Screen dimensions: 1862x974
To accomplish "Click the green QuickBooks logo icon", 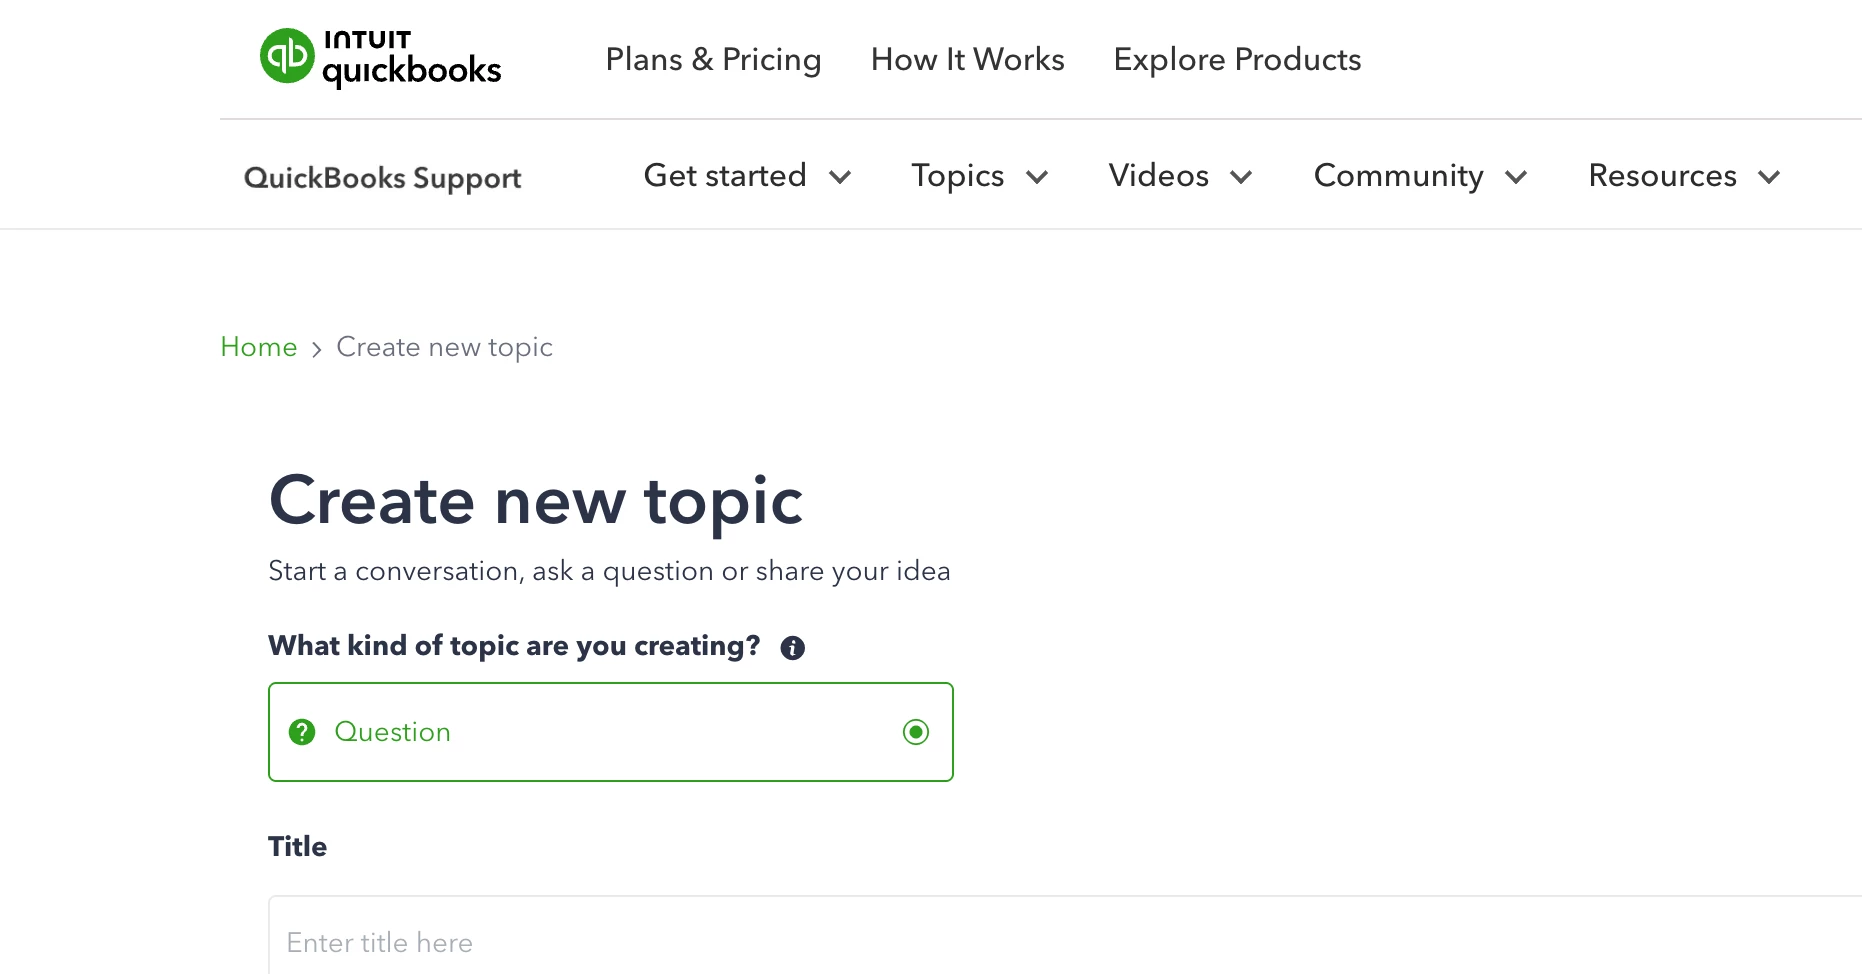I will pos(287,56).
